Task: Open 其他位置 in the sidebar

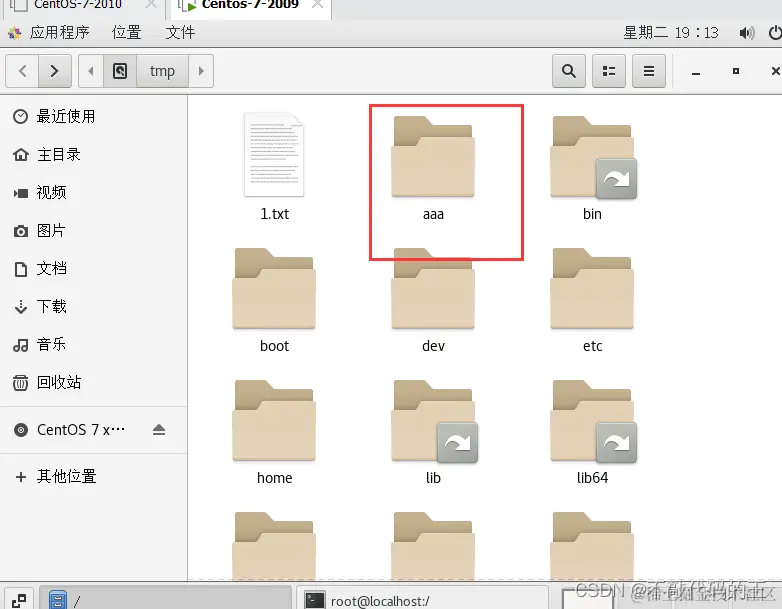Action: pos(94,476)
